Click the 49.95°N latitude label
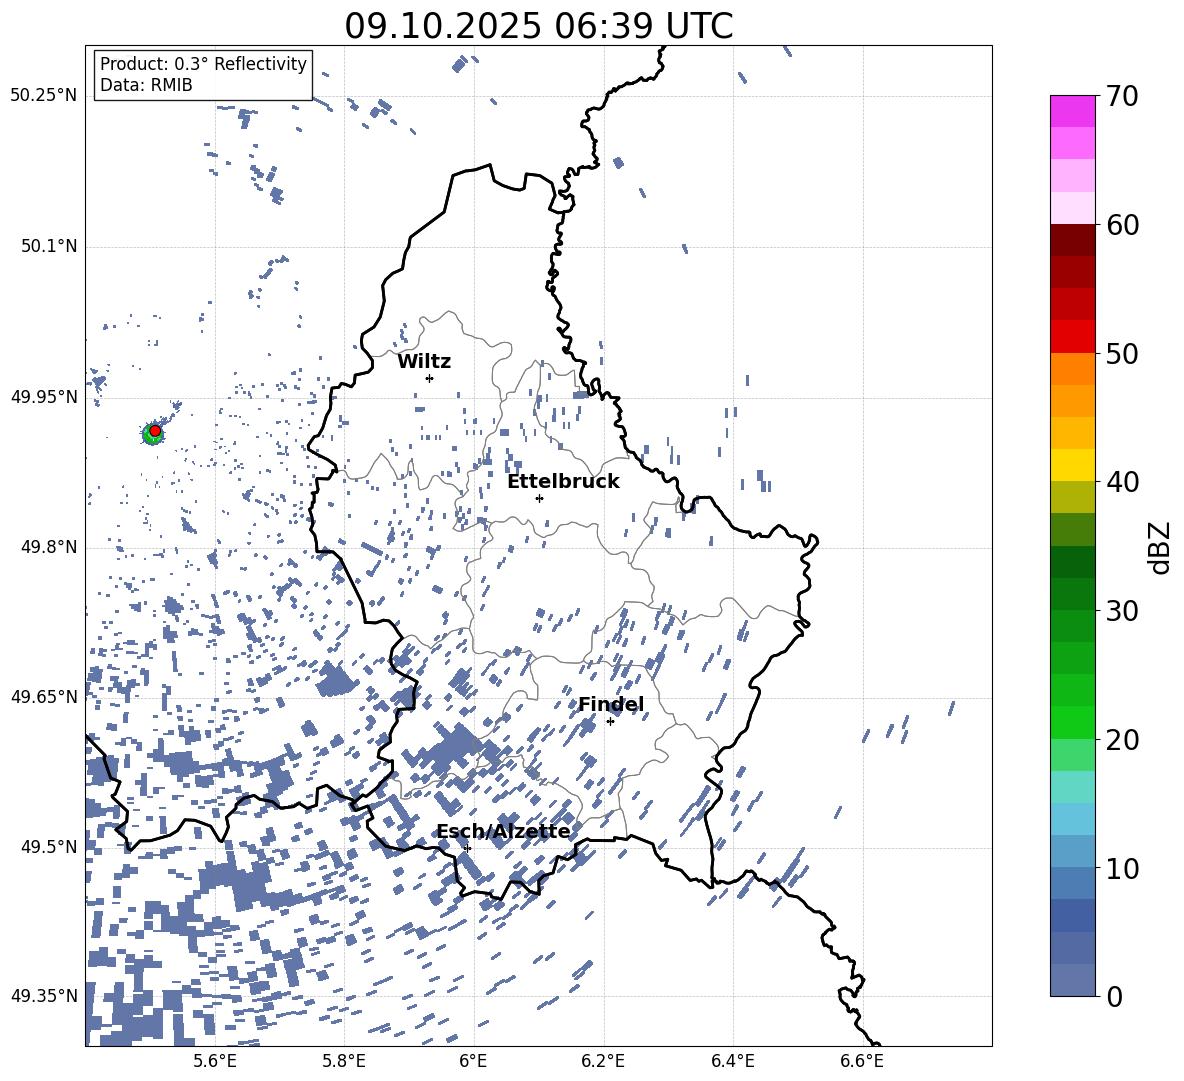The width and height of the screenshot is (1184, 1081). [x=43, y=396]
